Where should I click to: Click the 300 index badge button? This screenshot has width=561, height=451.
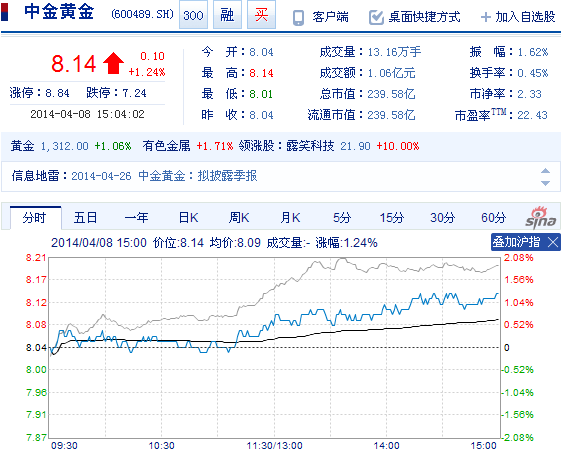(x=193, y=15)
